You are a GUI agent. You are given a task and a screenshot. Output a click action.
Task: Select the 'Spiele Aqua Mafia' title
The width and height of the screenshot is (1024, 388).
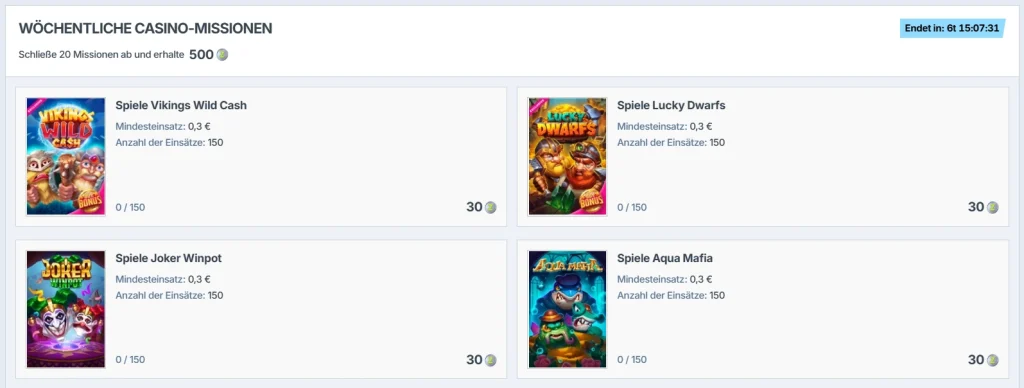point(665,258)
